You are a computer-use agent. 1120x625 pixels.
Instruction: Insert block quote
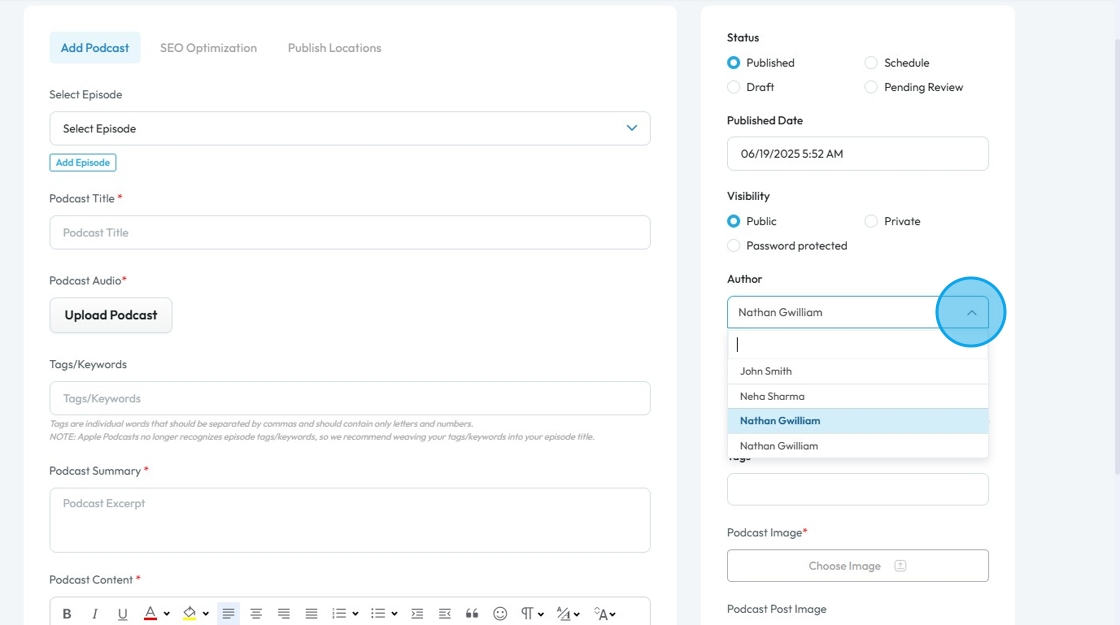click(472, 614)
